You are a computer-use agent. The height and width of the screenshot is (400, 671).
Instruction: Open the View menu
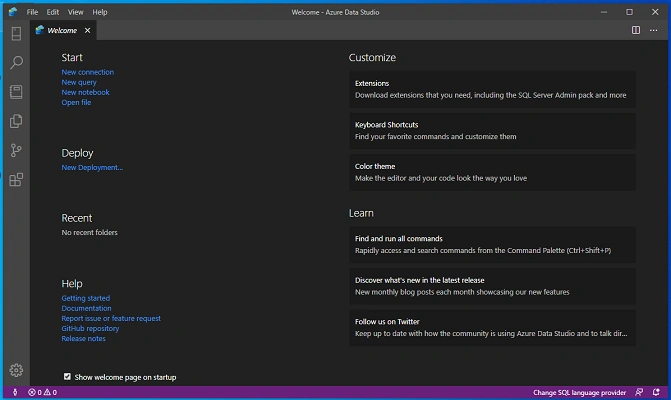tap(75, 12)
